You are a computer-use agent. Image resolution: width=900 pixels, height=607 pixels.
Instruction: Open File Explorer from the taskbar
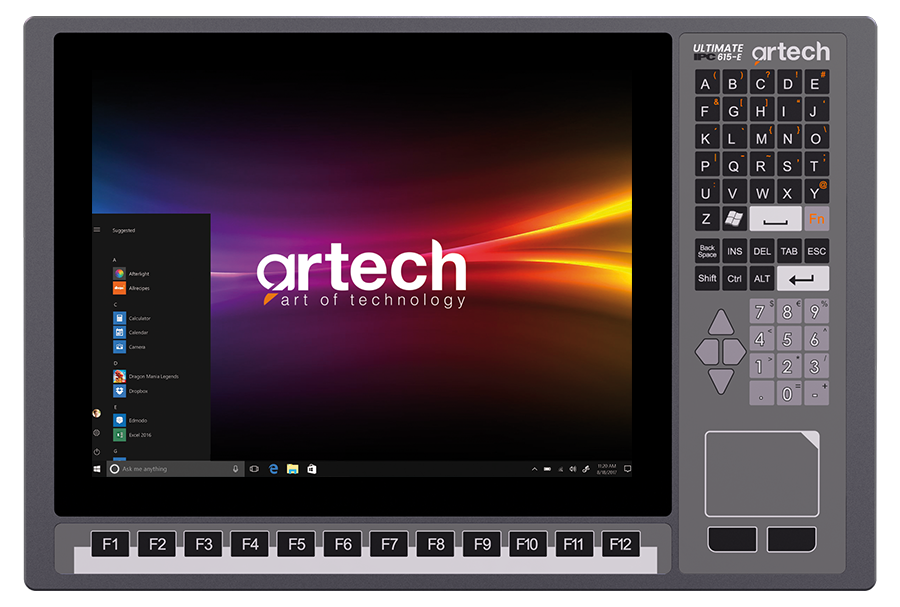[292, 468]
